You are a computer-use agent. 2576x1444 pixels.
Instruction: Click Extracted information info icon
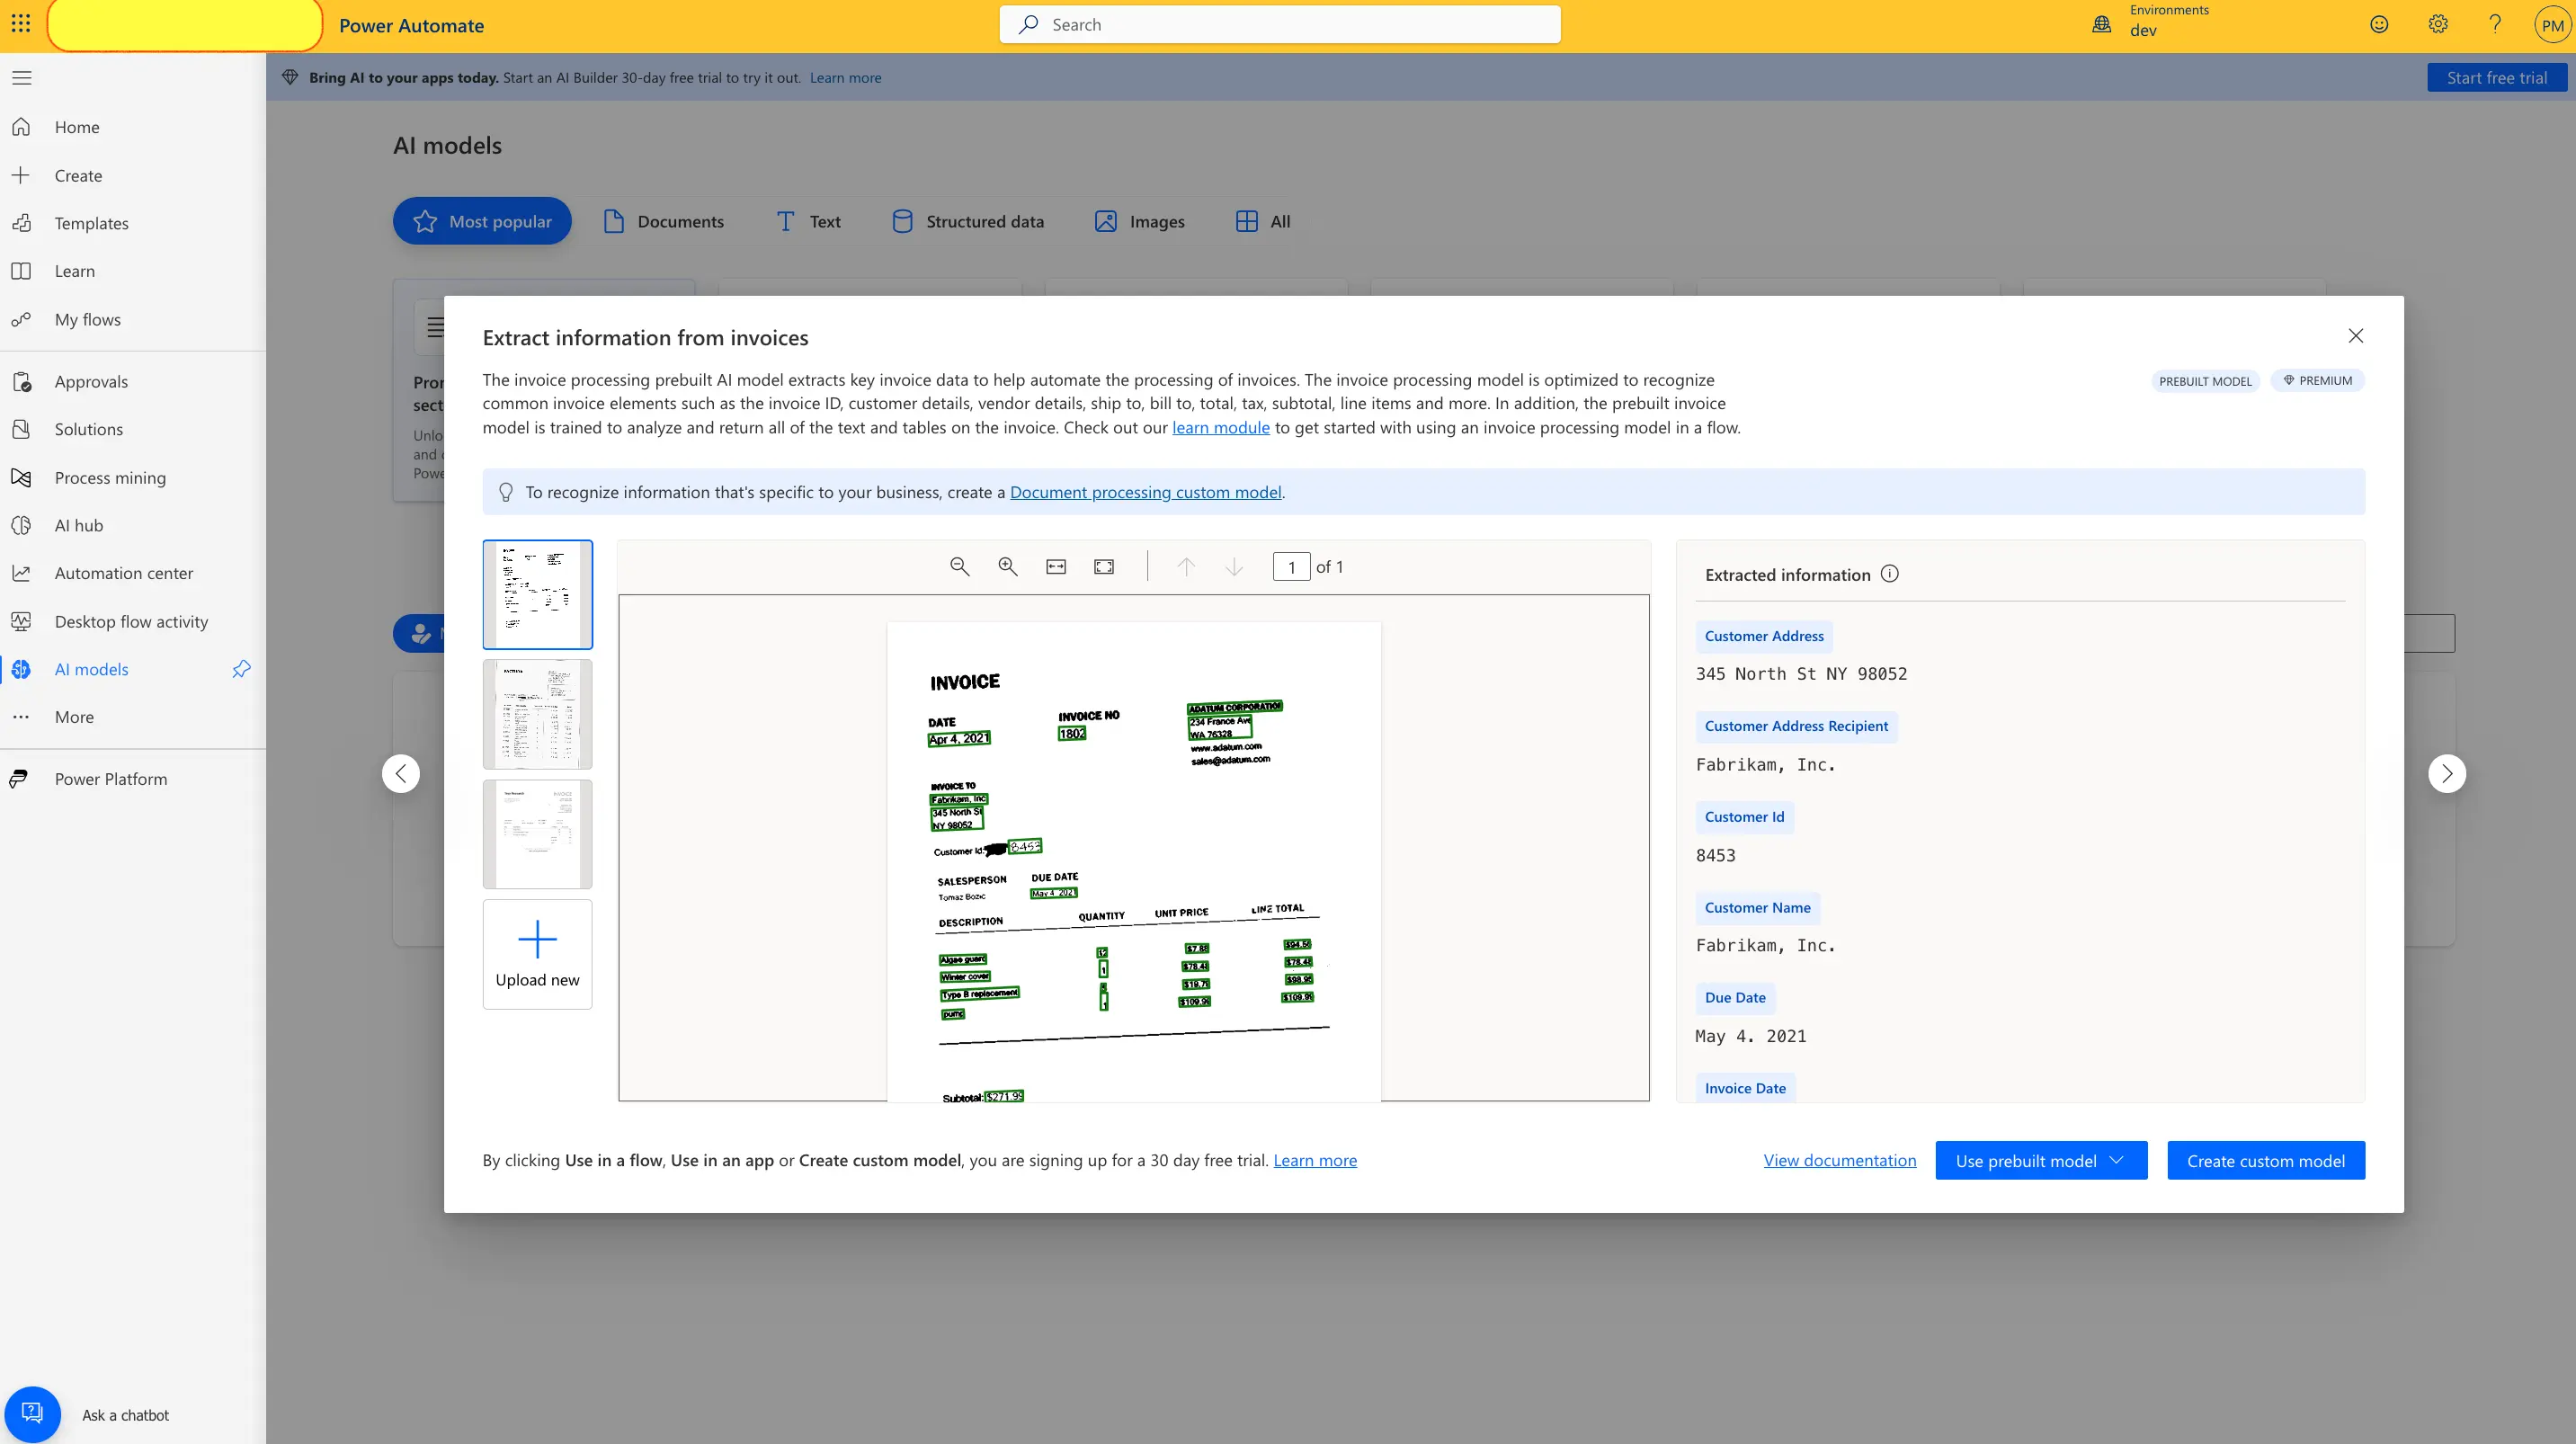[1889, 574]
